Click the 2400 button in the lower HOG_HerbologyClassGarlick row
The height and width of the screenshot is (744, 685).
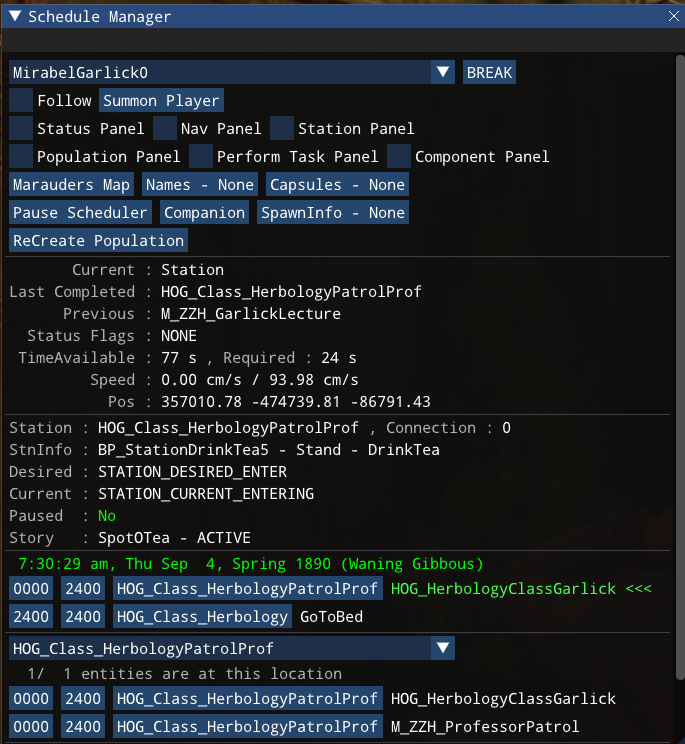click(83, 698)
